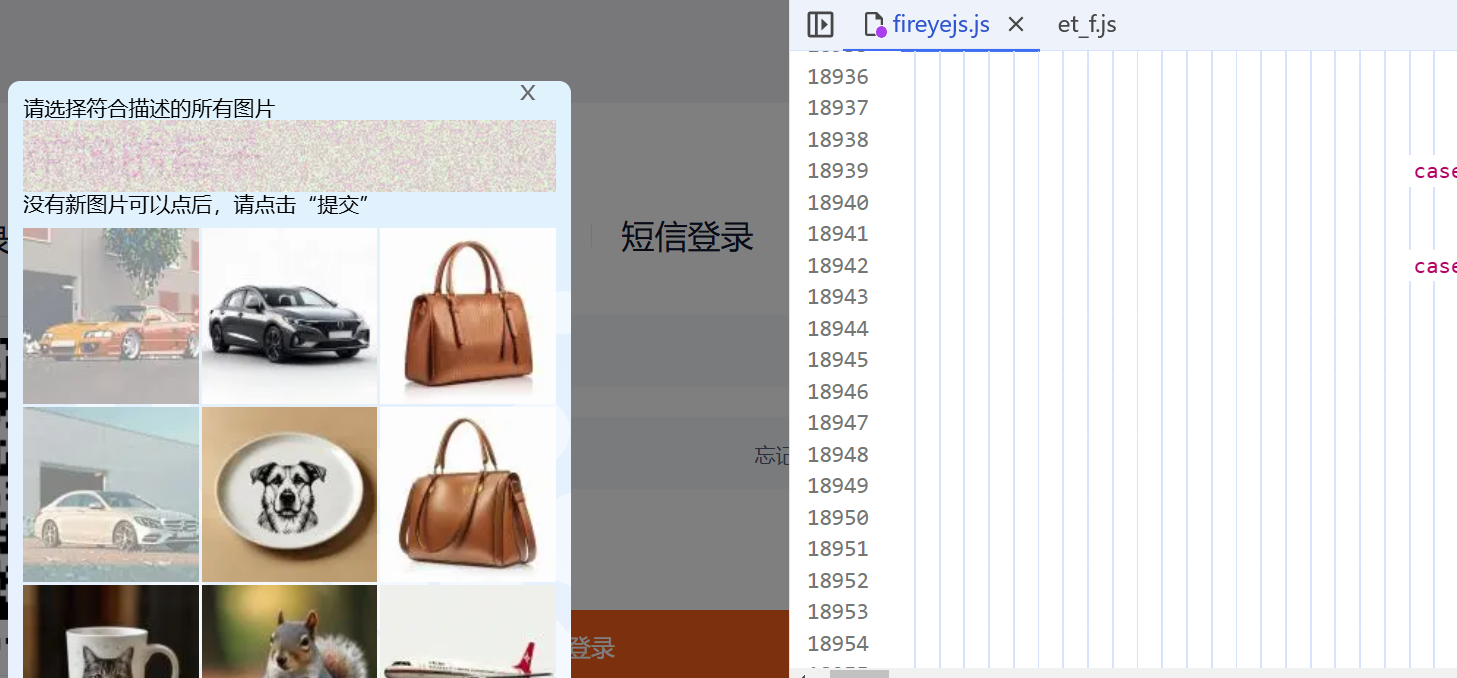Click the noisy captcha description image
The image size is (1457, 678).
pos(289,156)
